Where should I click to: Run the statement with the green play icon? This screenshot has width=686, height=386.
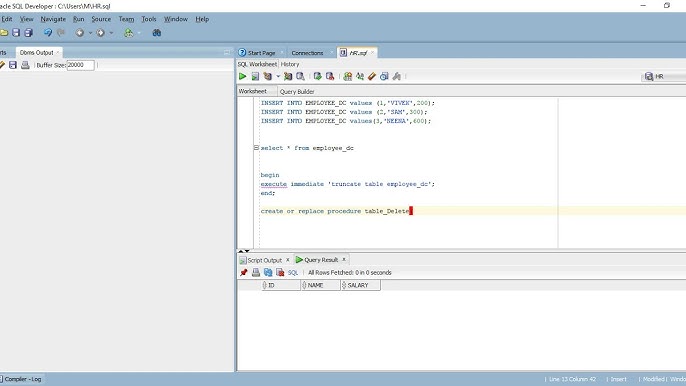242,76
